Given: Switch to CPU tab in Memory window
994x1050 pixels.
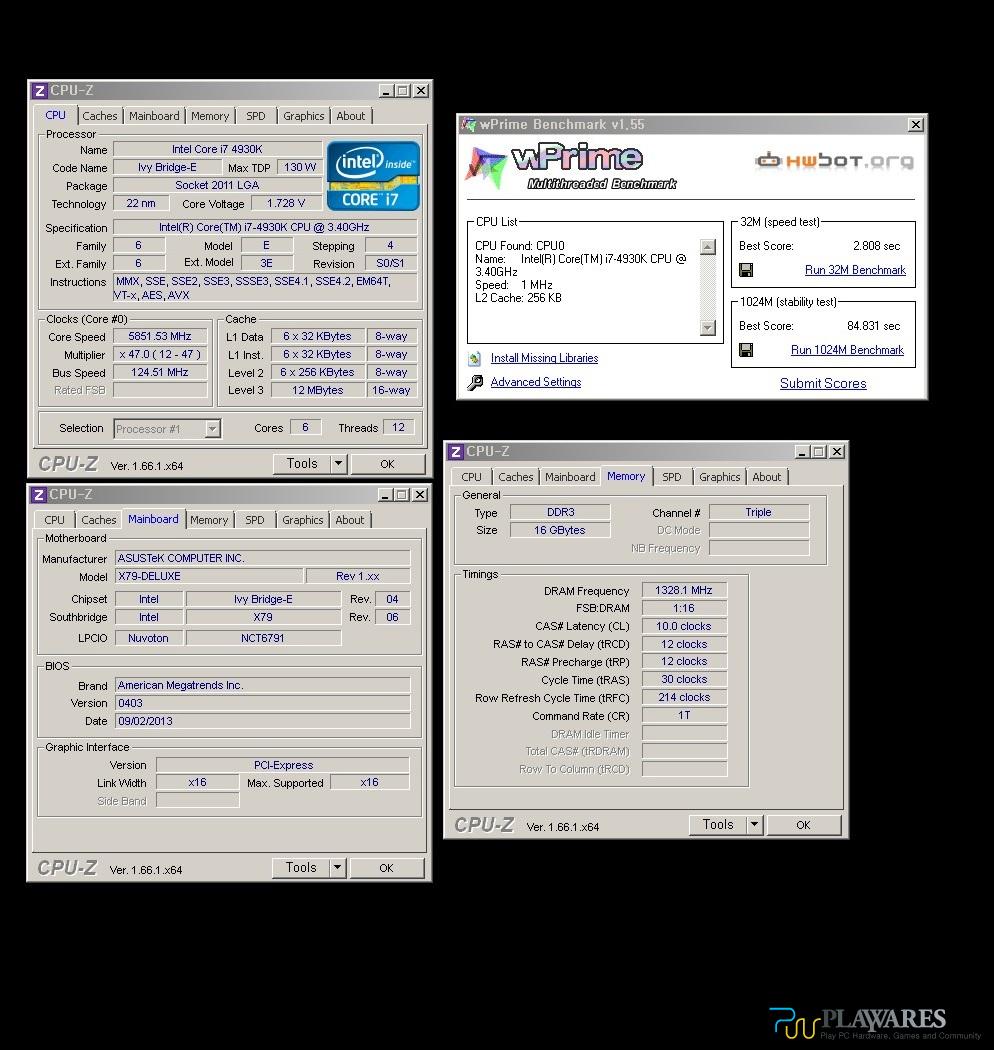Looking at the screenshot, I should click(x=471, y=477).
